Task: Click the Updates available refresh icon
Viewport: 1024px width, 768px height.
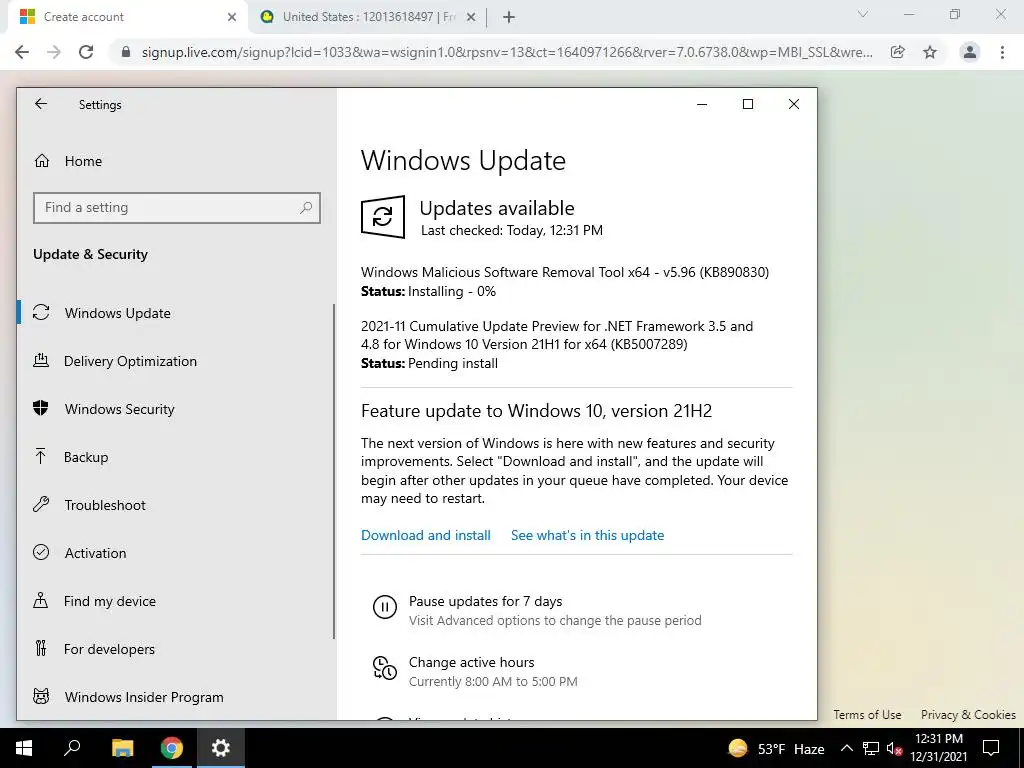Action: pyautogui.click(x=383, y=217)
